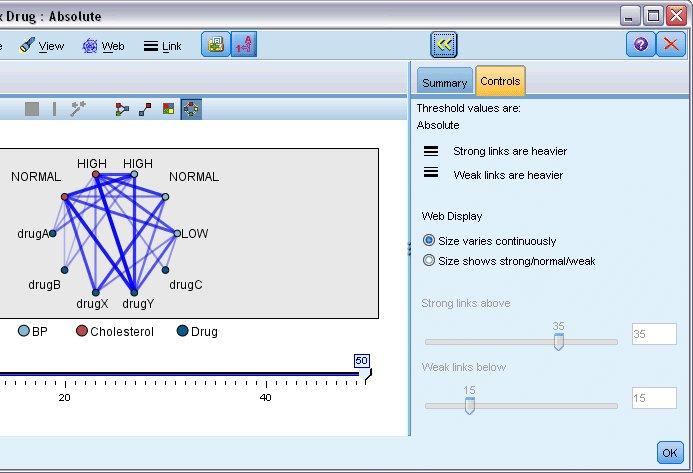Click the three-line Link icon
The image size is (693, 473).
[151, 46]
